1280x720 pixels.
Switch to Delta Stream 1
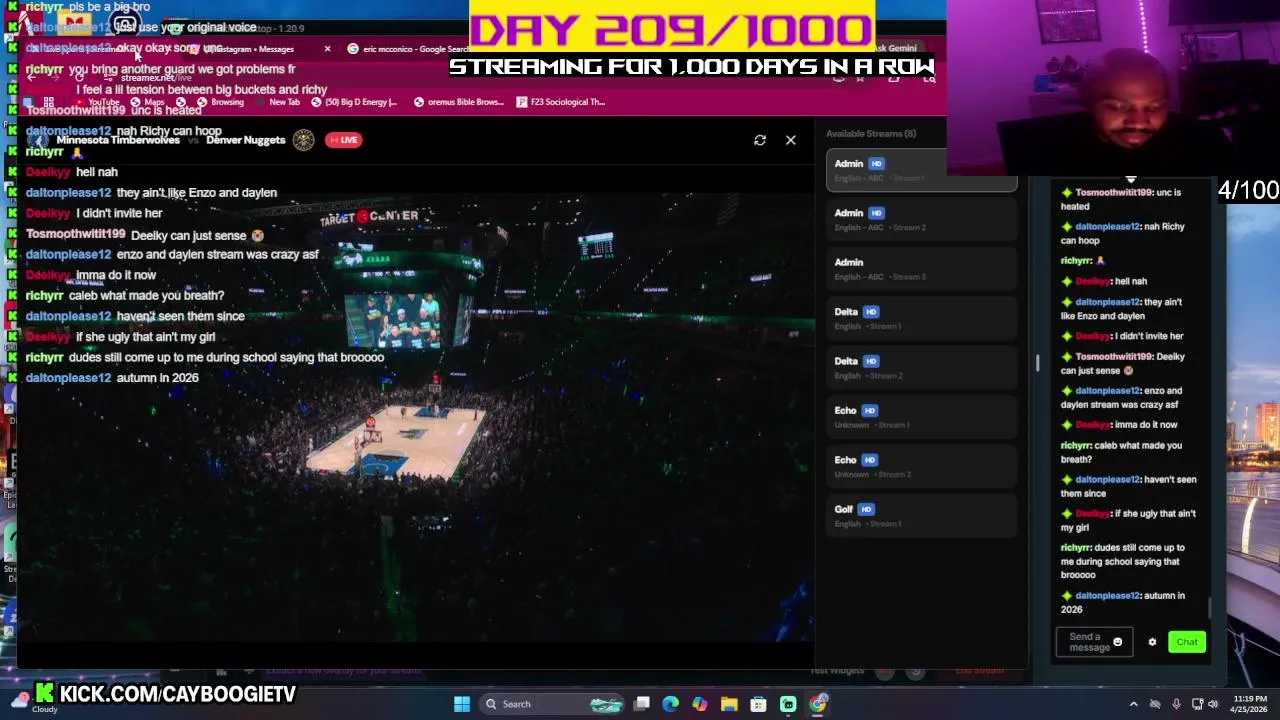[x=921, y=318]
